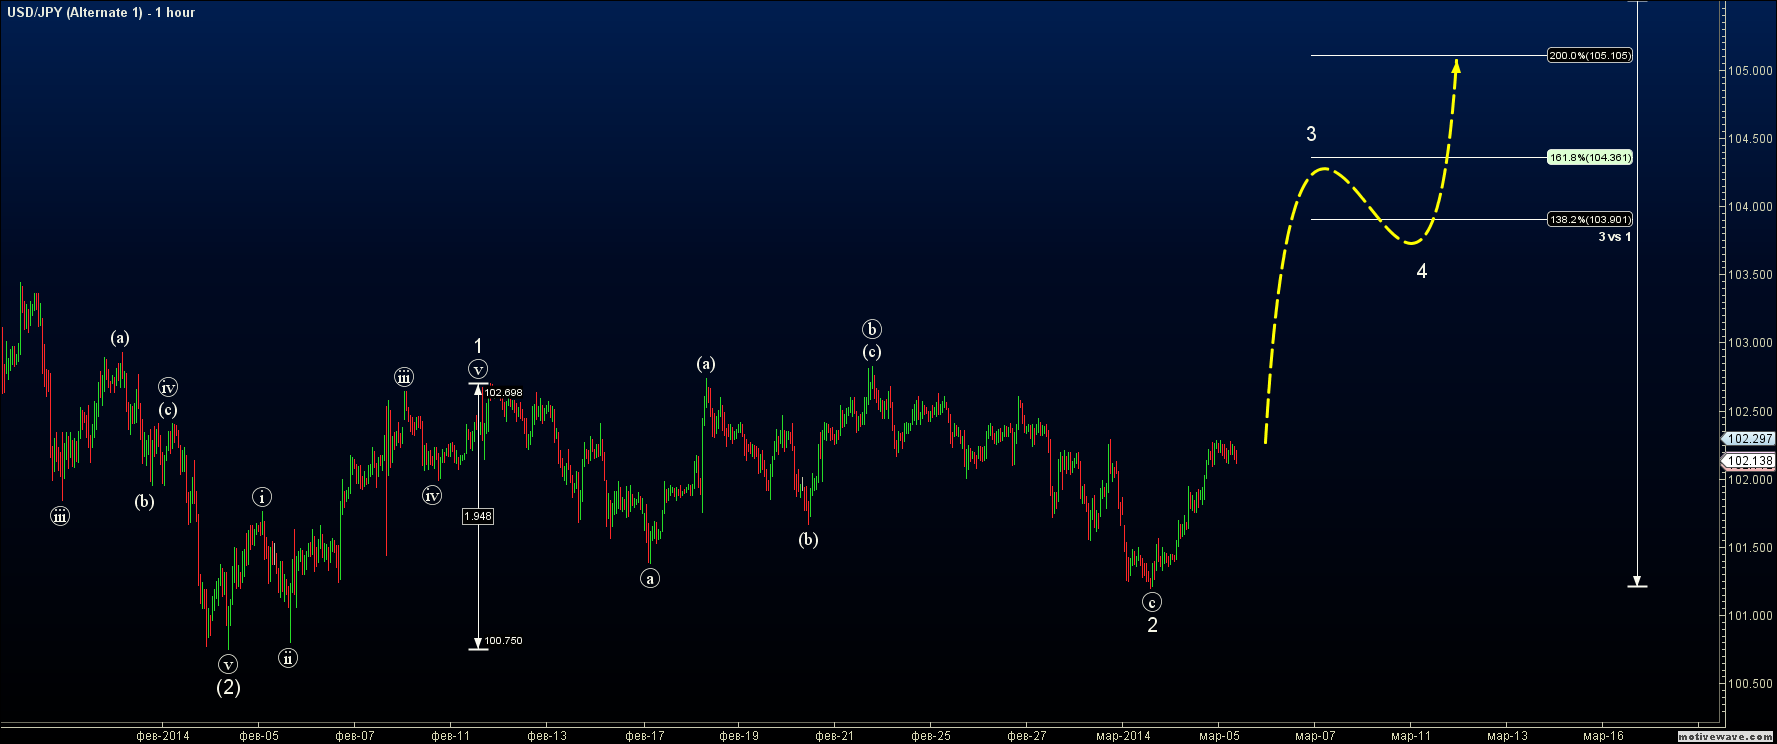Select the circled v label above (2)
The image size is (1777, 744).
pyautogui.click(x=229, y=664)
